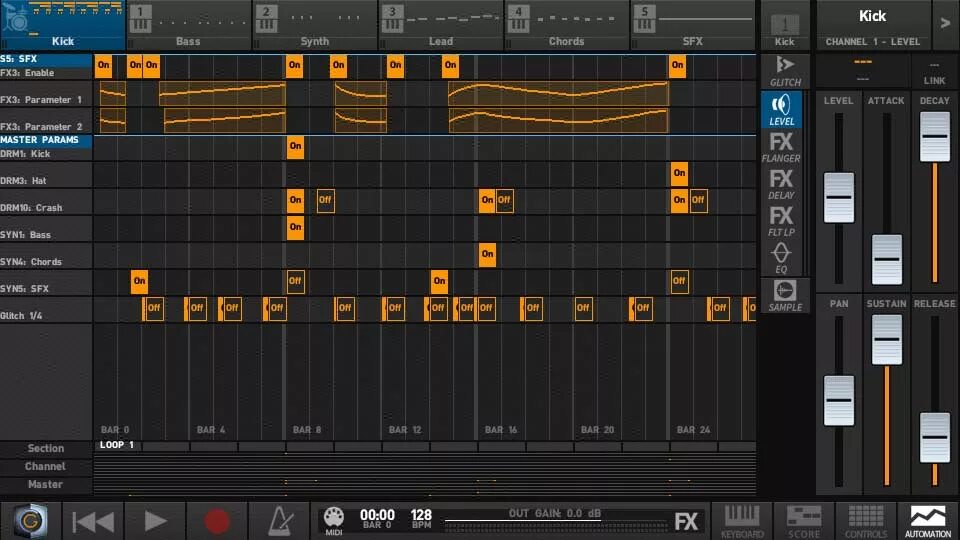The width and height of the screenshot is (960, 540).
Task: Open the master FX button
Action: (x=686, y=522)
